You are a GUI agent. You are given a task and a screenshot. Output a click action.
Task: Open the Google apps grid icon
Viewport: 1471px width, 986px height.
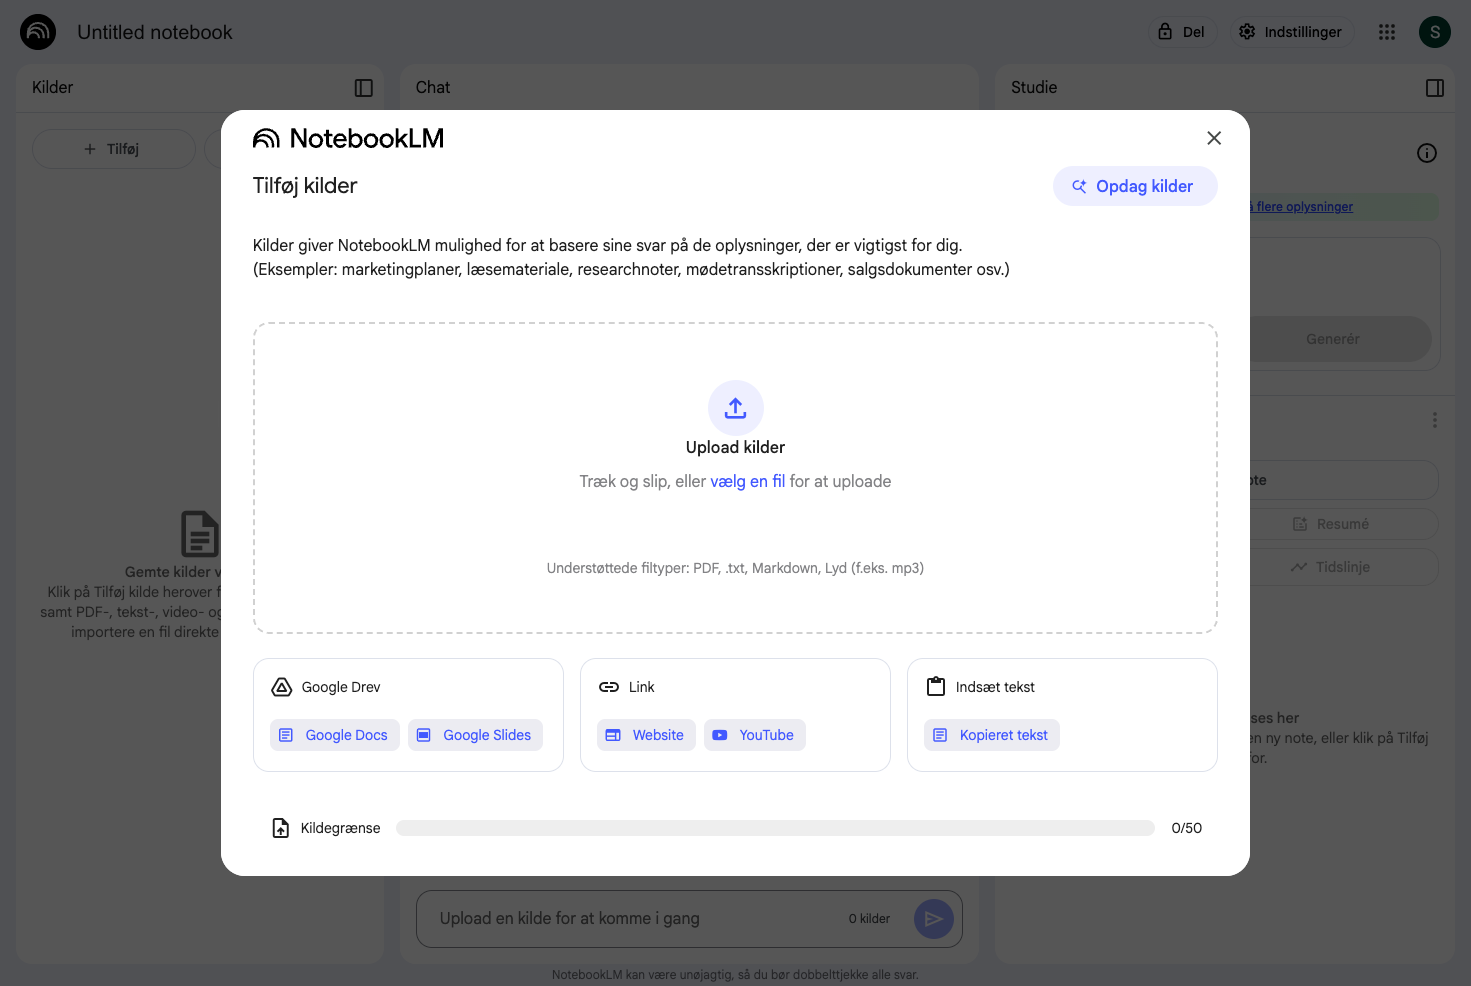tap(1387, 31)
